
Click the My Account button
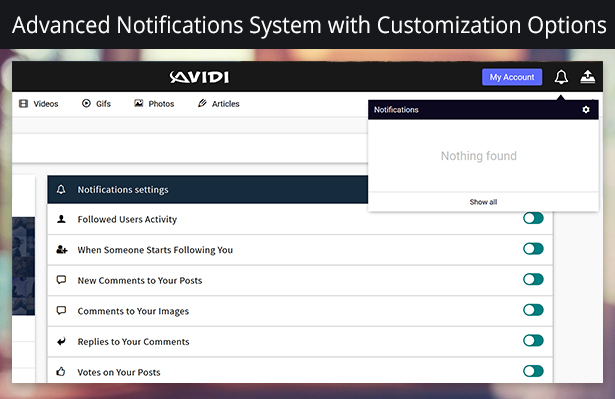click(x=512, y=77)
